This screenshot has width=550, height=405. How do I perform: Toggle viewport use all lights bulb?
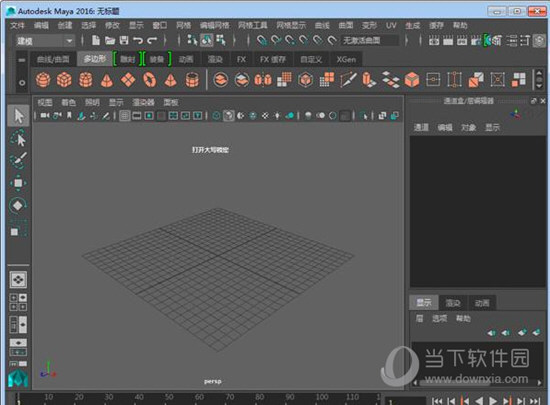(277, 115)
